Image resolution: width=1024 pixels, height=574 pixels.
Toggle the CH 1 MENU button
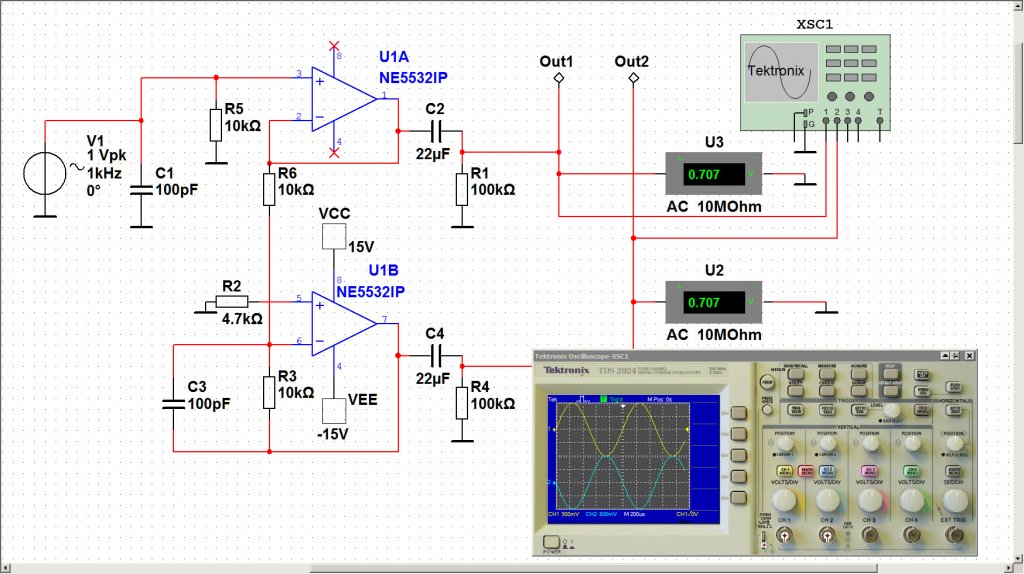coord(784,470)
